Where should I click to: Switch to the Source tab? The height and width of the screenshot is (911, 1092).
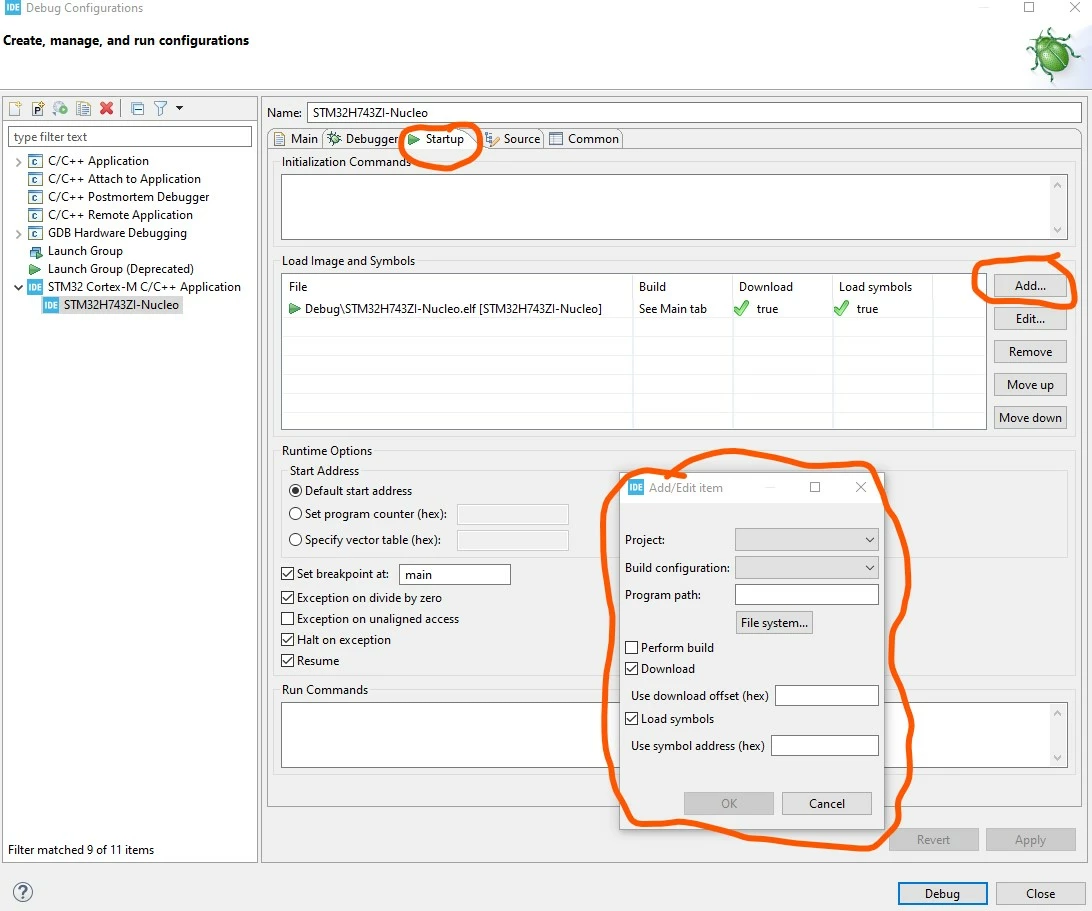click(x=513, y=139)
